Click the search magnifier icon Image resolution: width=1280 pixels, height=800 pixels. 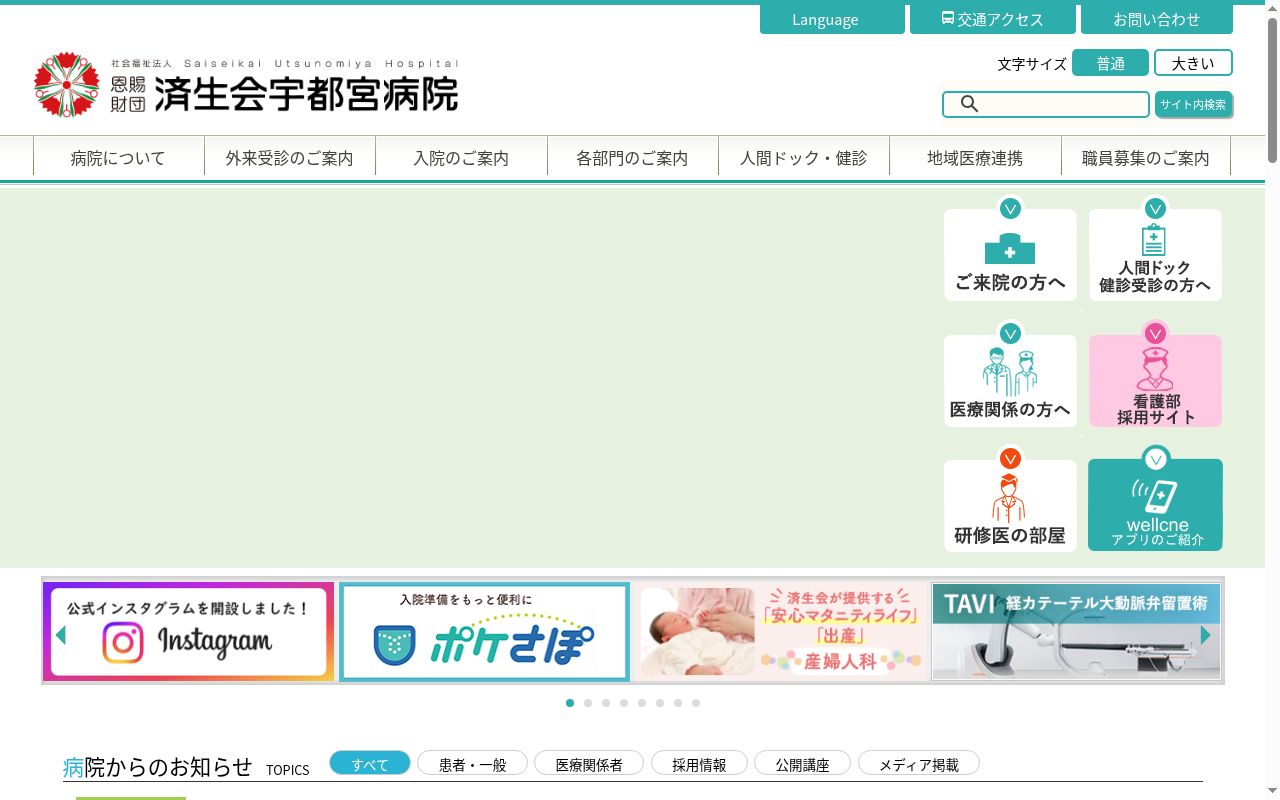[x=969, y=104]
